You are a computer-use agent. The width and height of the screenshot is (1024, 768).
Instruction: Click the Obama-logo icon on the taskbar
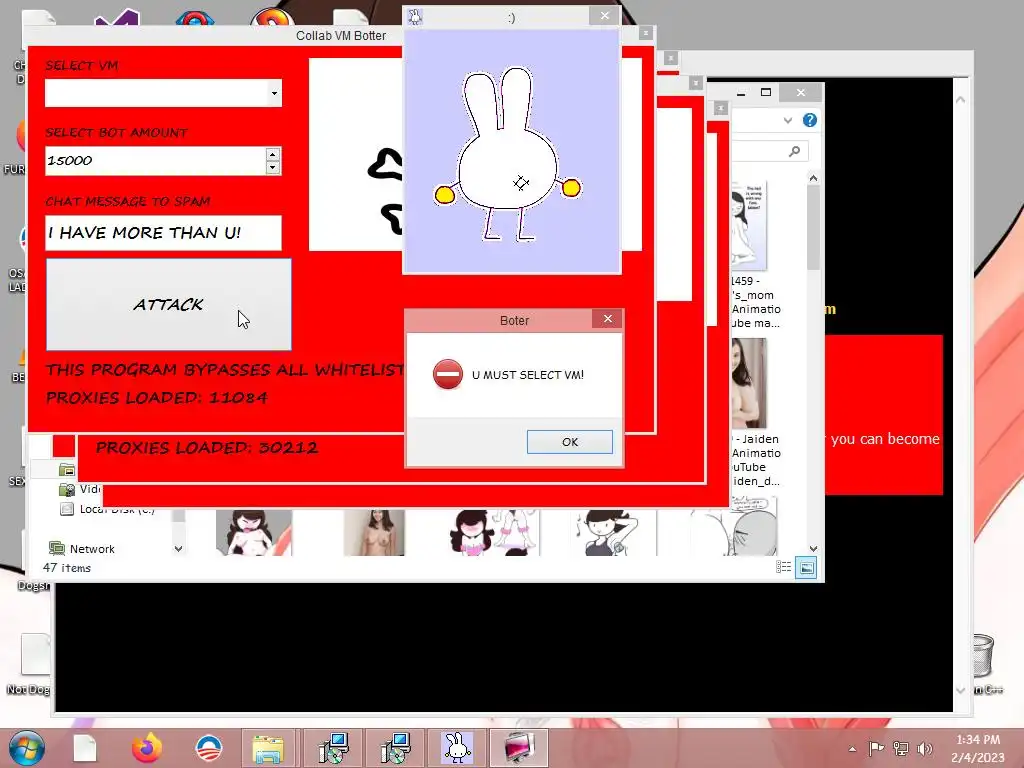[209, 748]
